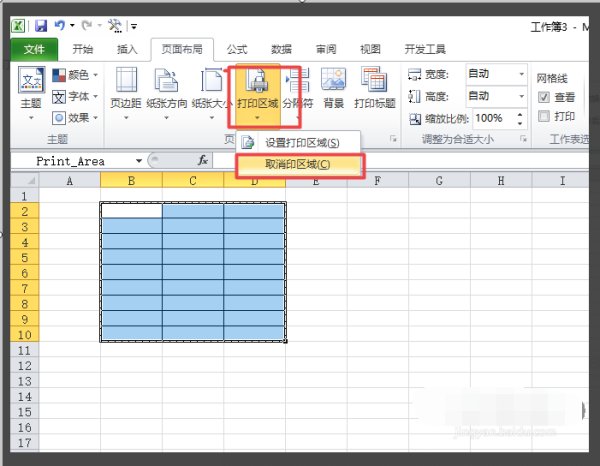Click cell F12 in the worksheet
The width and height of the screenshot is (600, 466).
378,365
